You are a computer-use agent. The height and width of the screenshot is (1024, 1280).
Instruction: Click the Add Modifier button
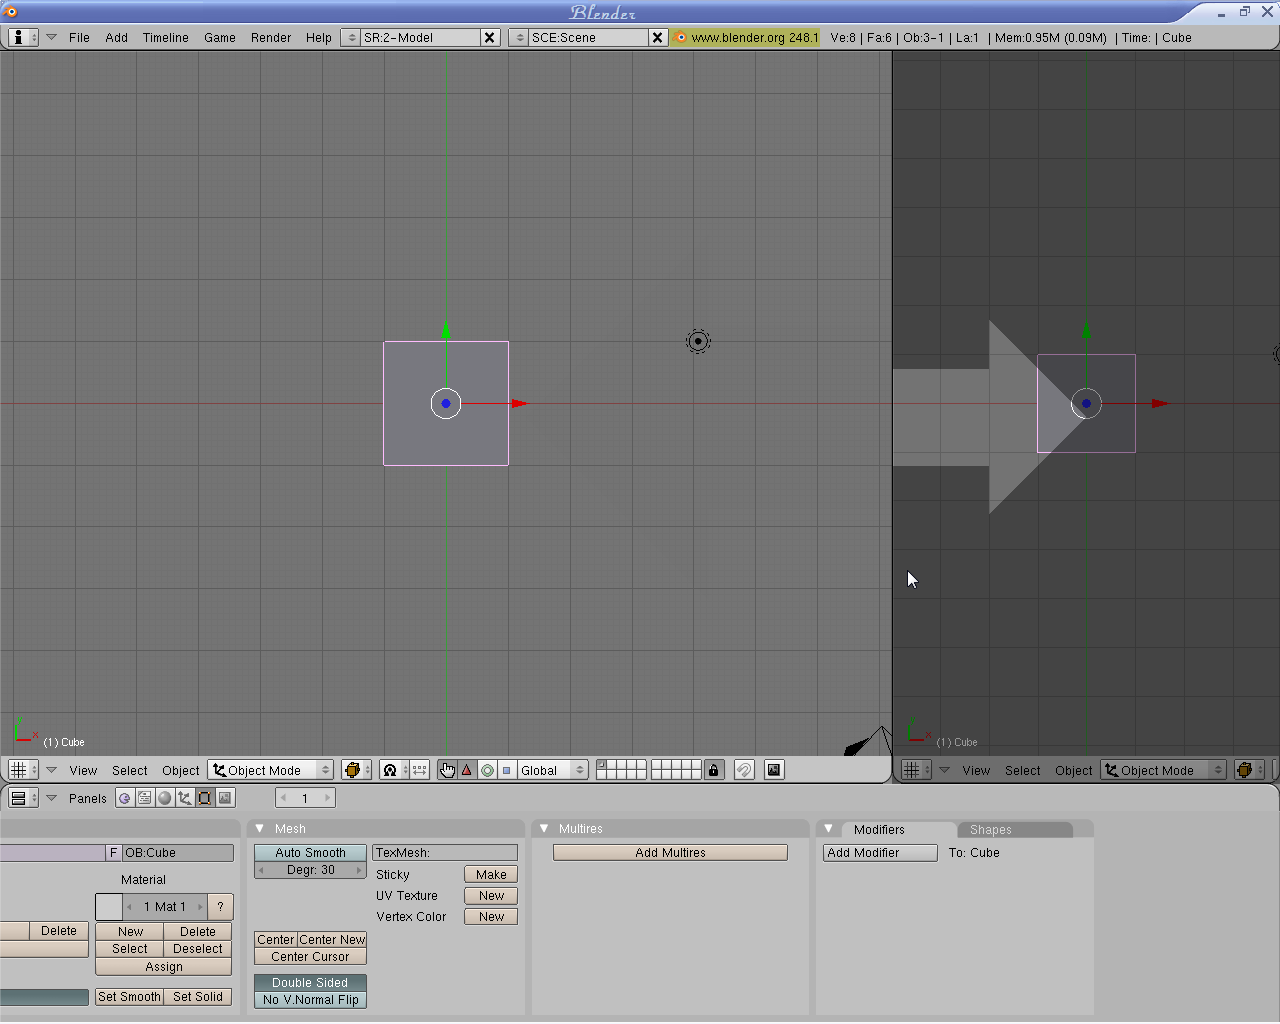880,853
